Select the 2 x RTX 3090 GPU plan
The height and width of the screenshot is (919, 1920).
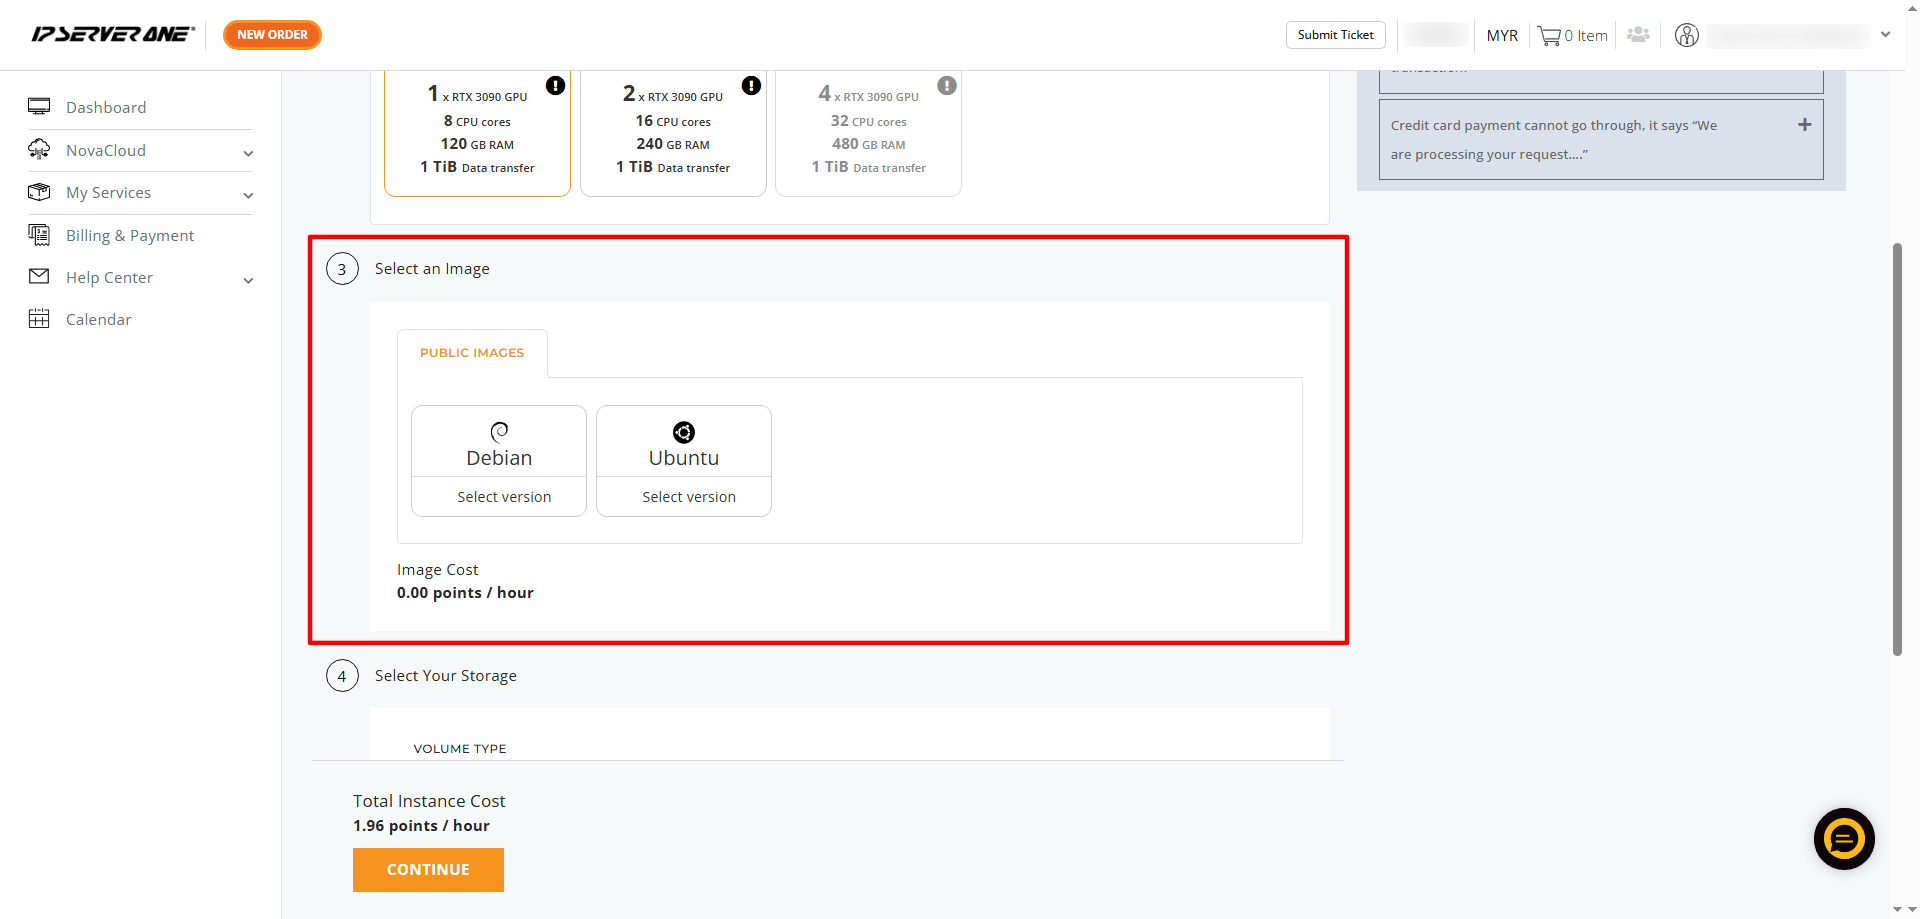673,133
